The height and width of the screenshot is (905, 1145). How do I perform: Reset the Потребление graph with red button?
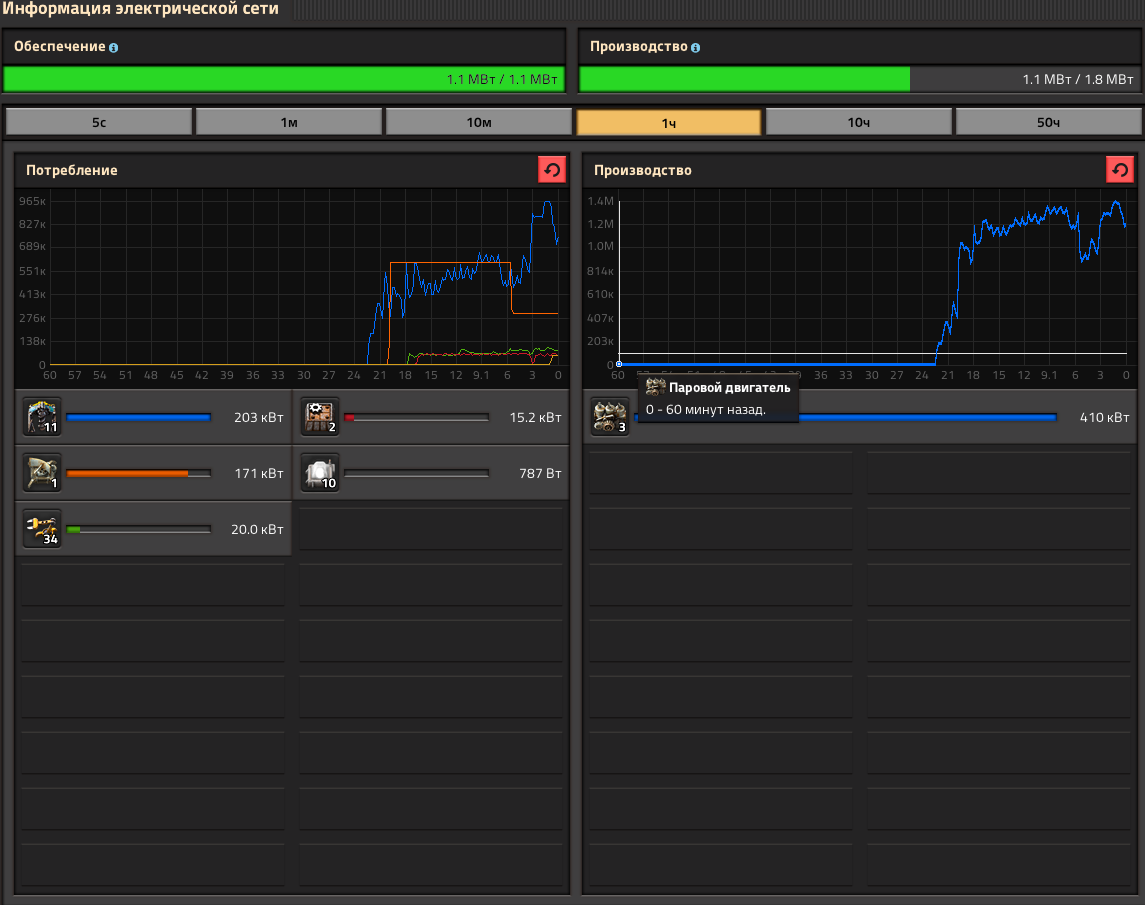tap(552, 169)
